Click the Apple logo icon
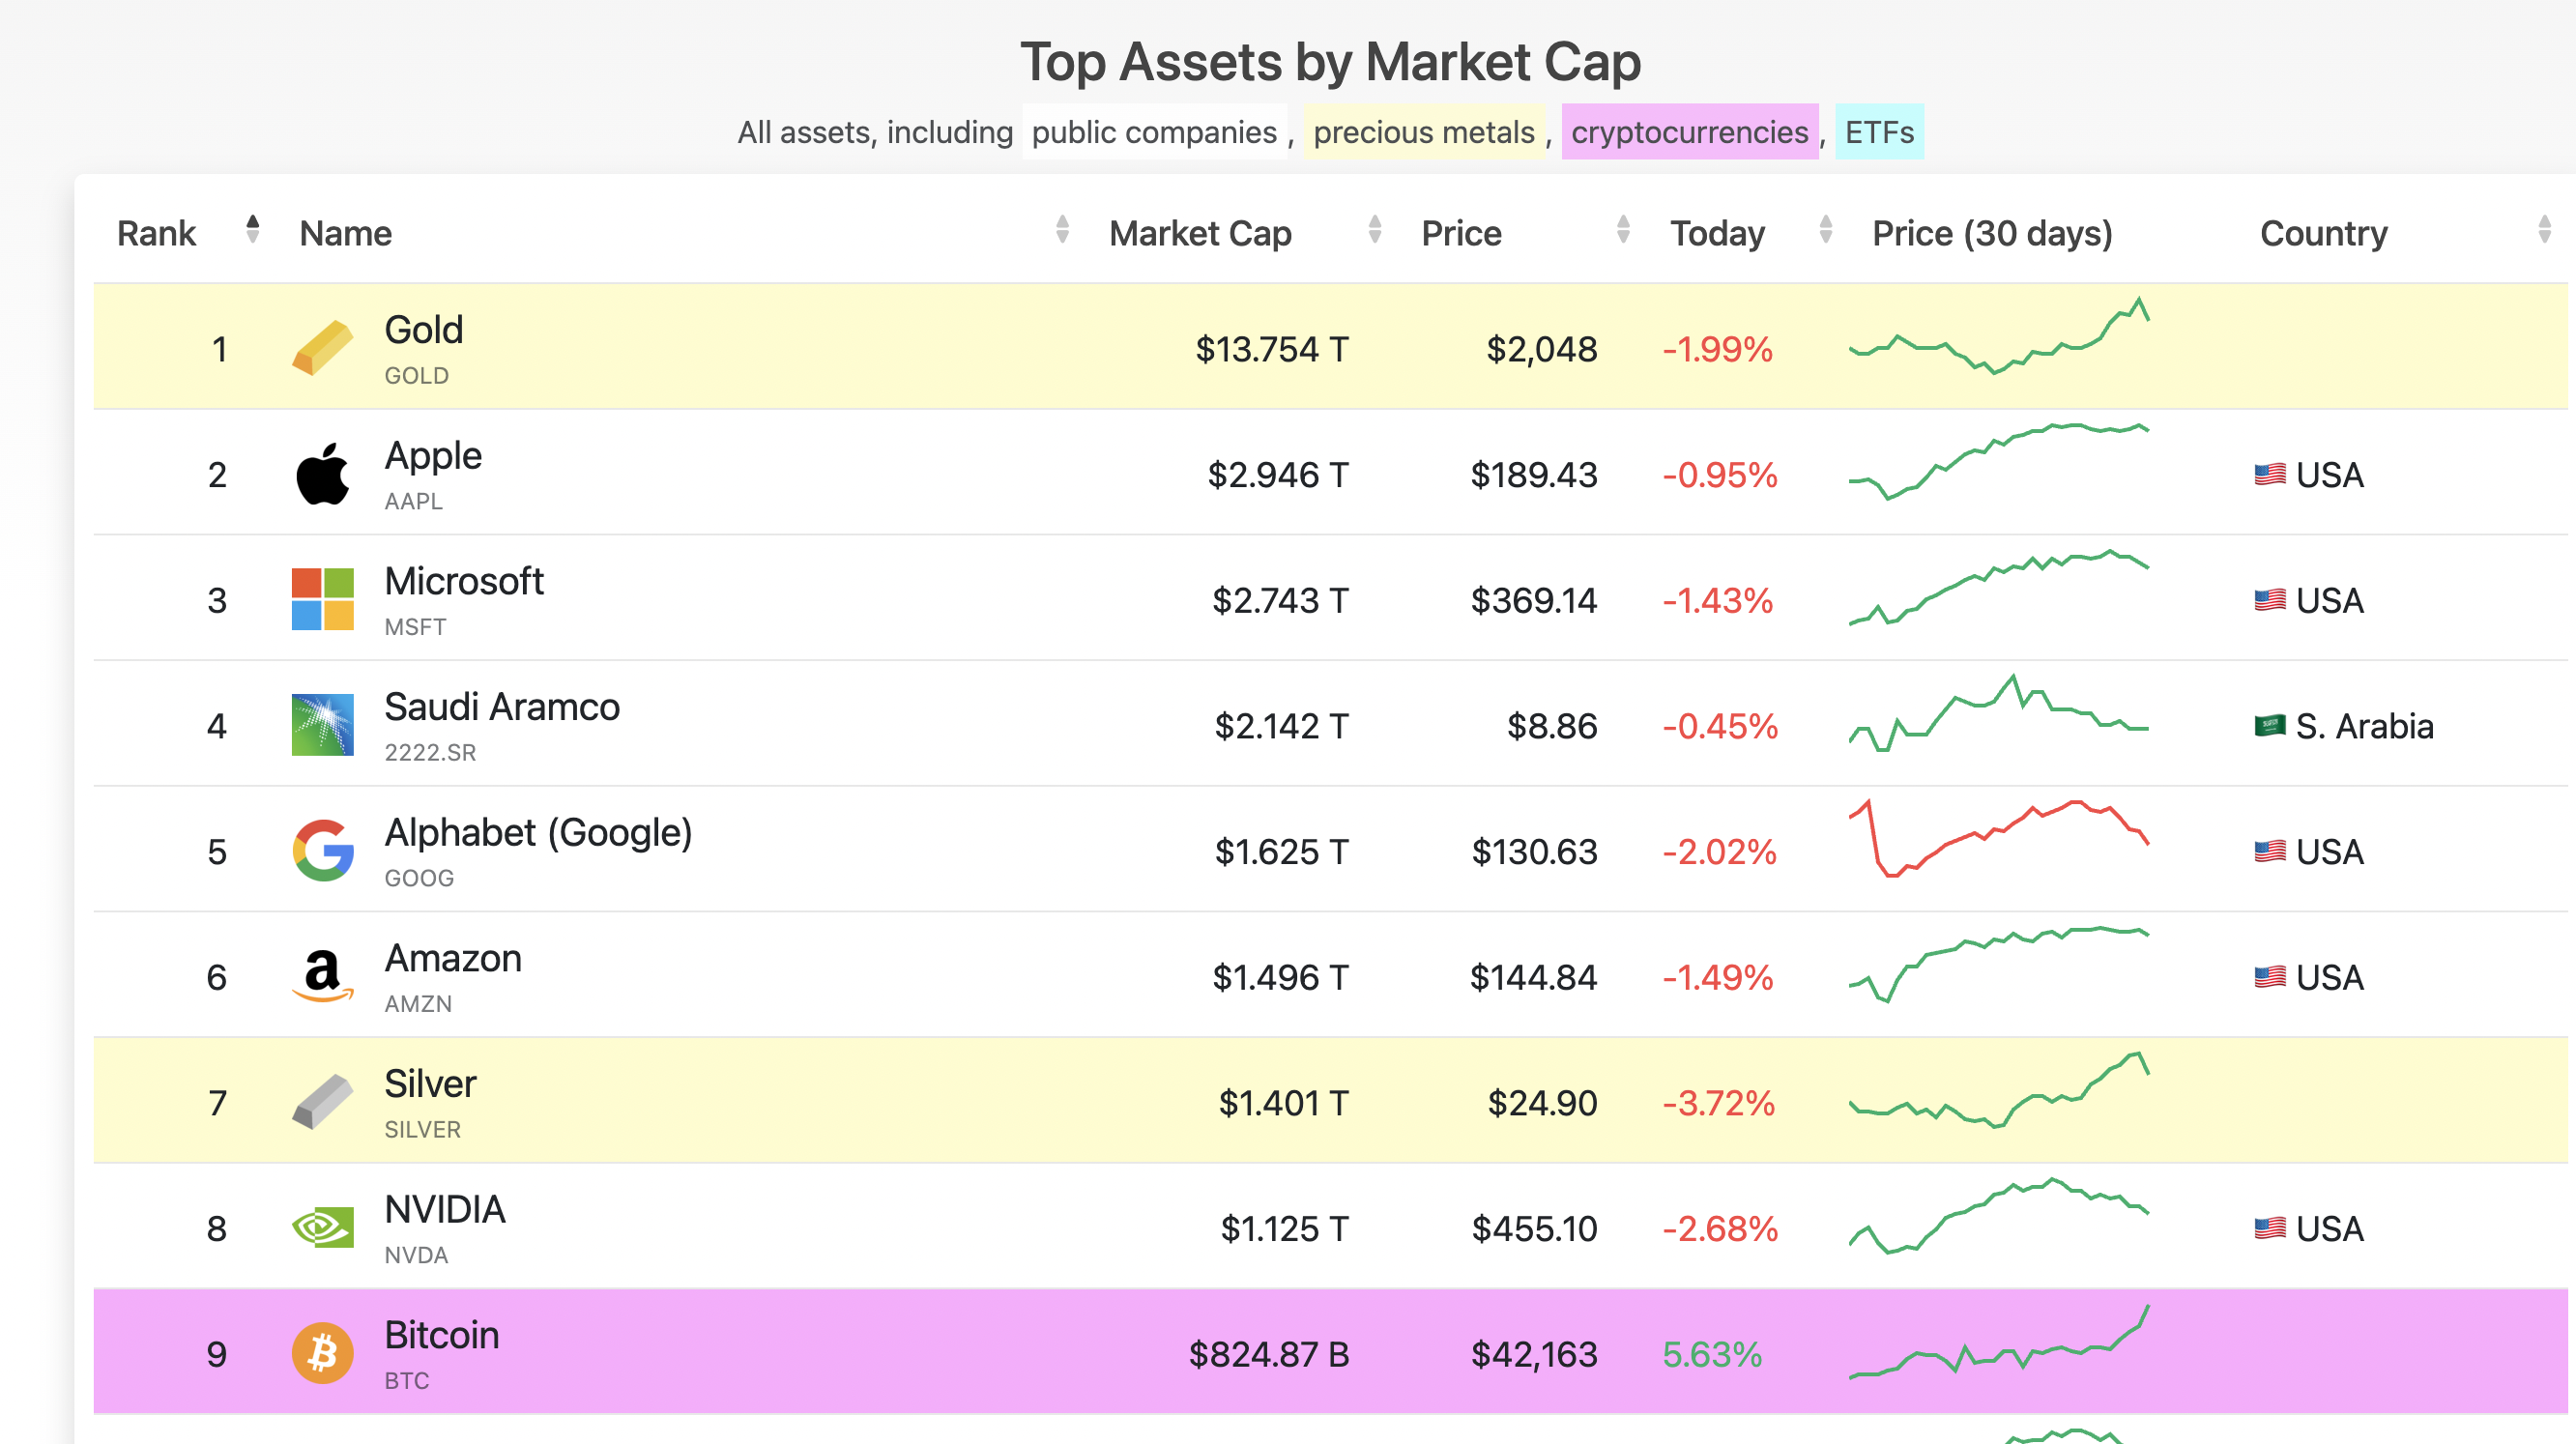Screen dimensions: 2576x1444 point(322,474)
